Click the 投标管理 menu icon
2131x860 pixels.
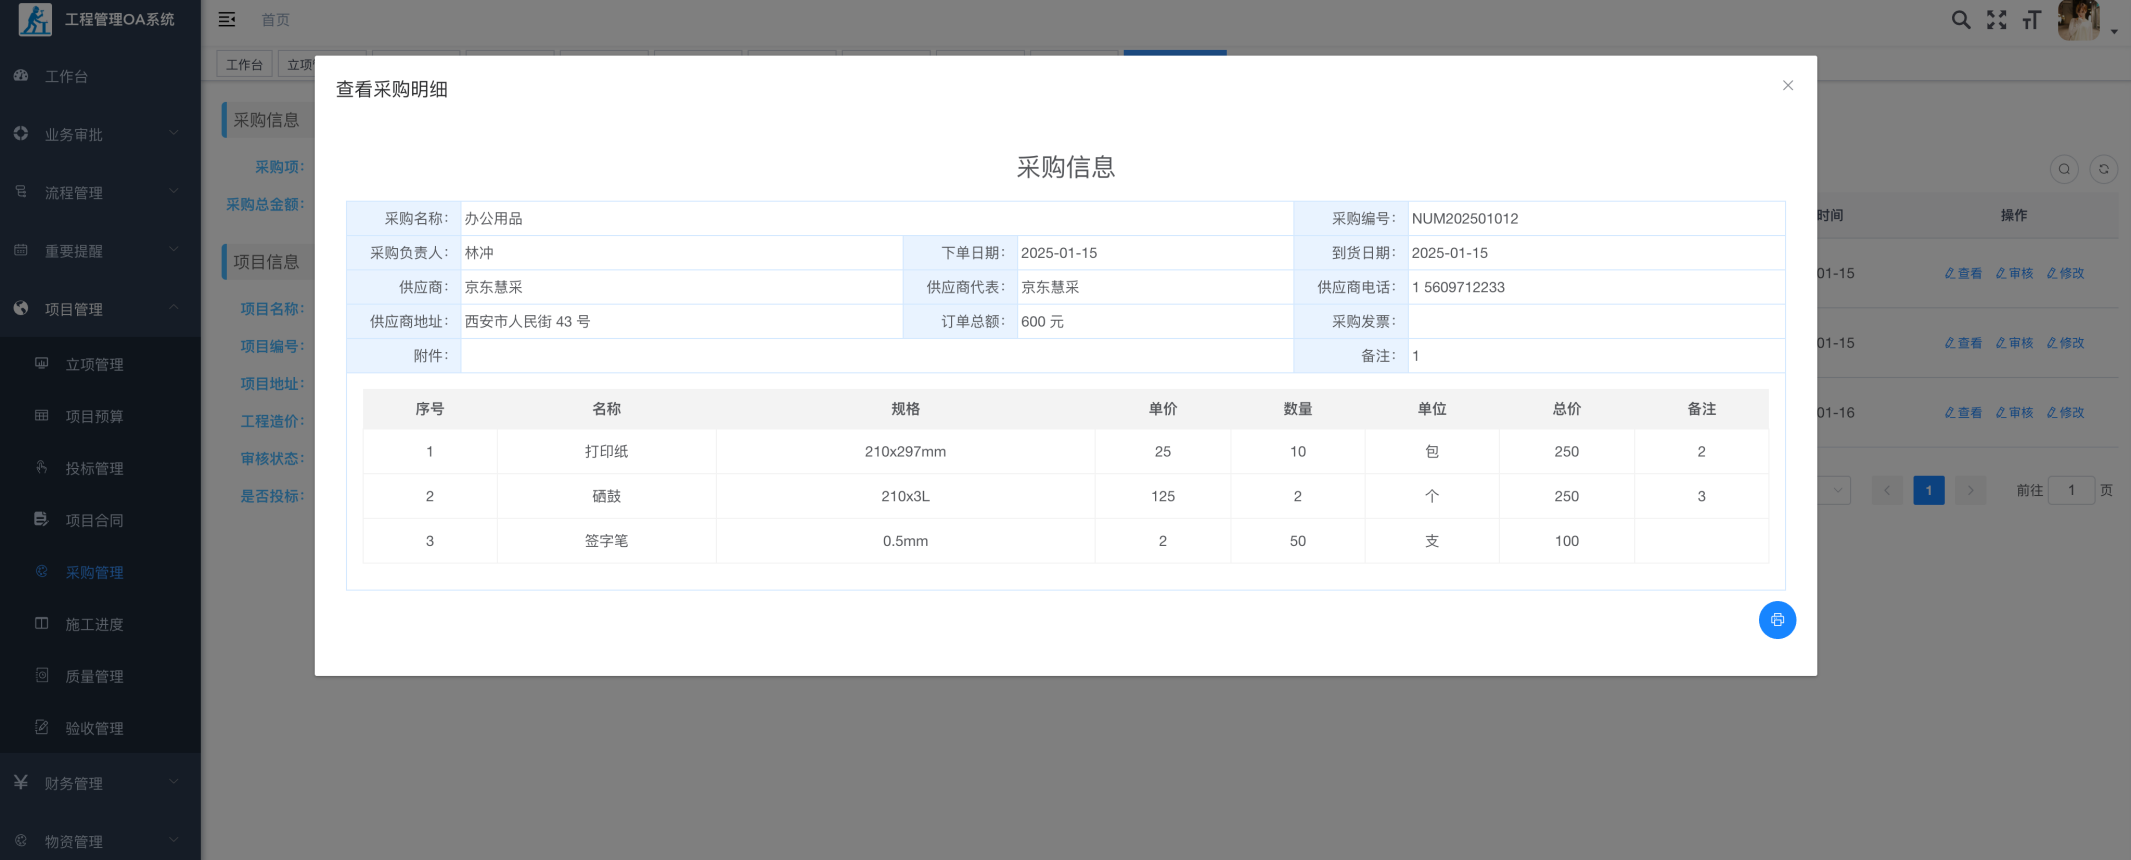(x=41, y=467)
